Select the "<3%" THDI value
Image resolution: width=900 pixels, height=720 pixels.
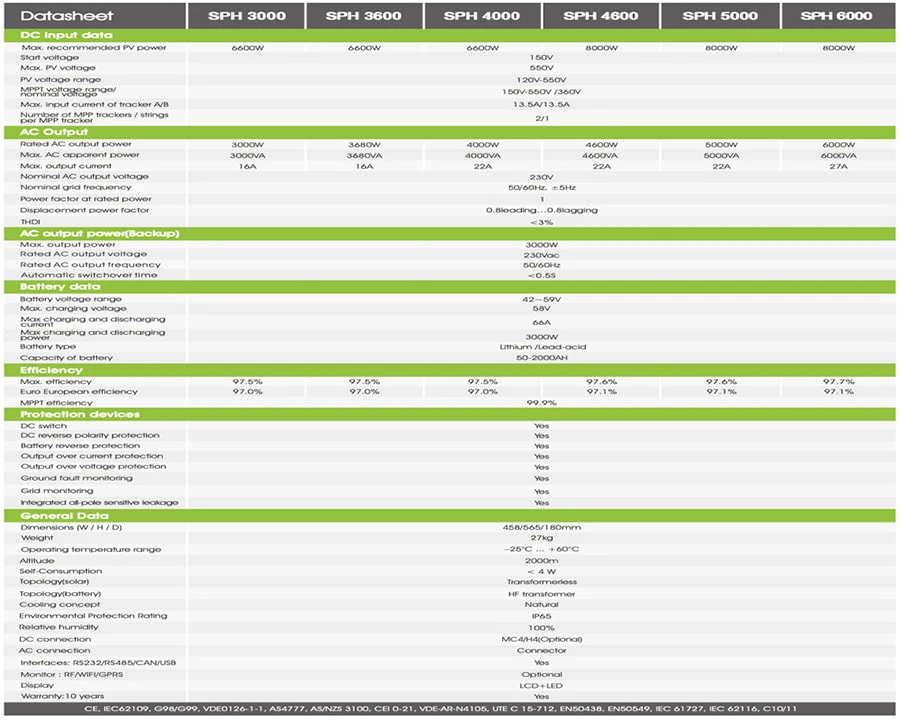click(x=541, y=222)
